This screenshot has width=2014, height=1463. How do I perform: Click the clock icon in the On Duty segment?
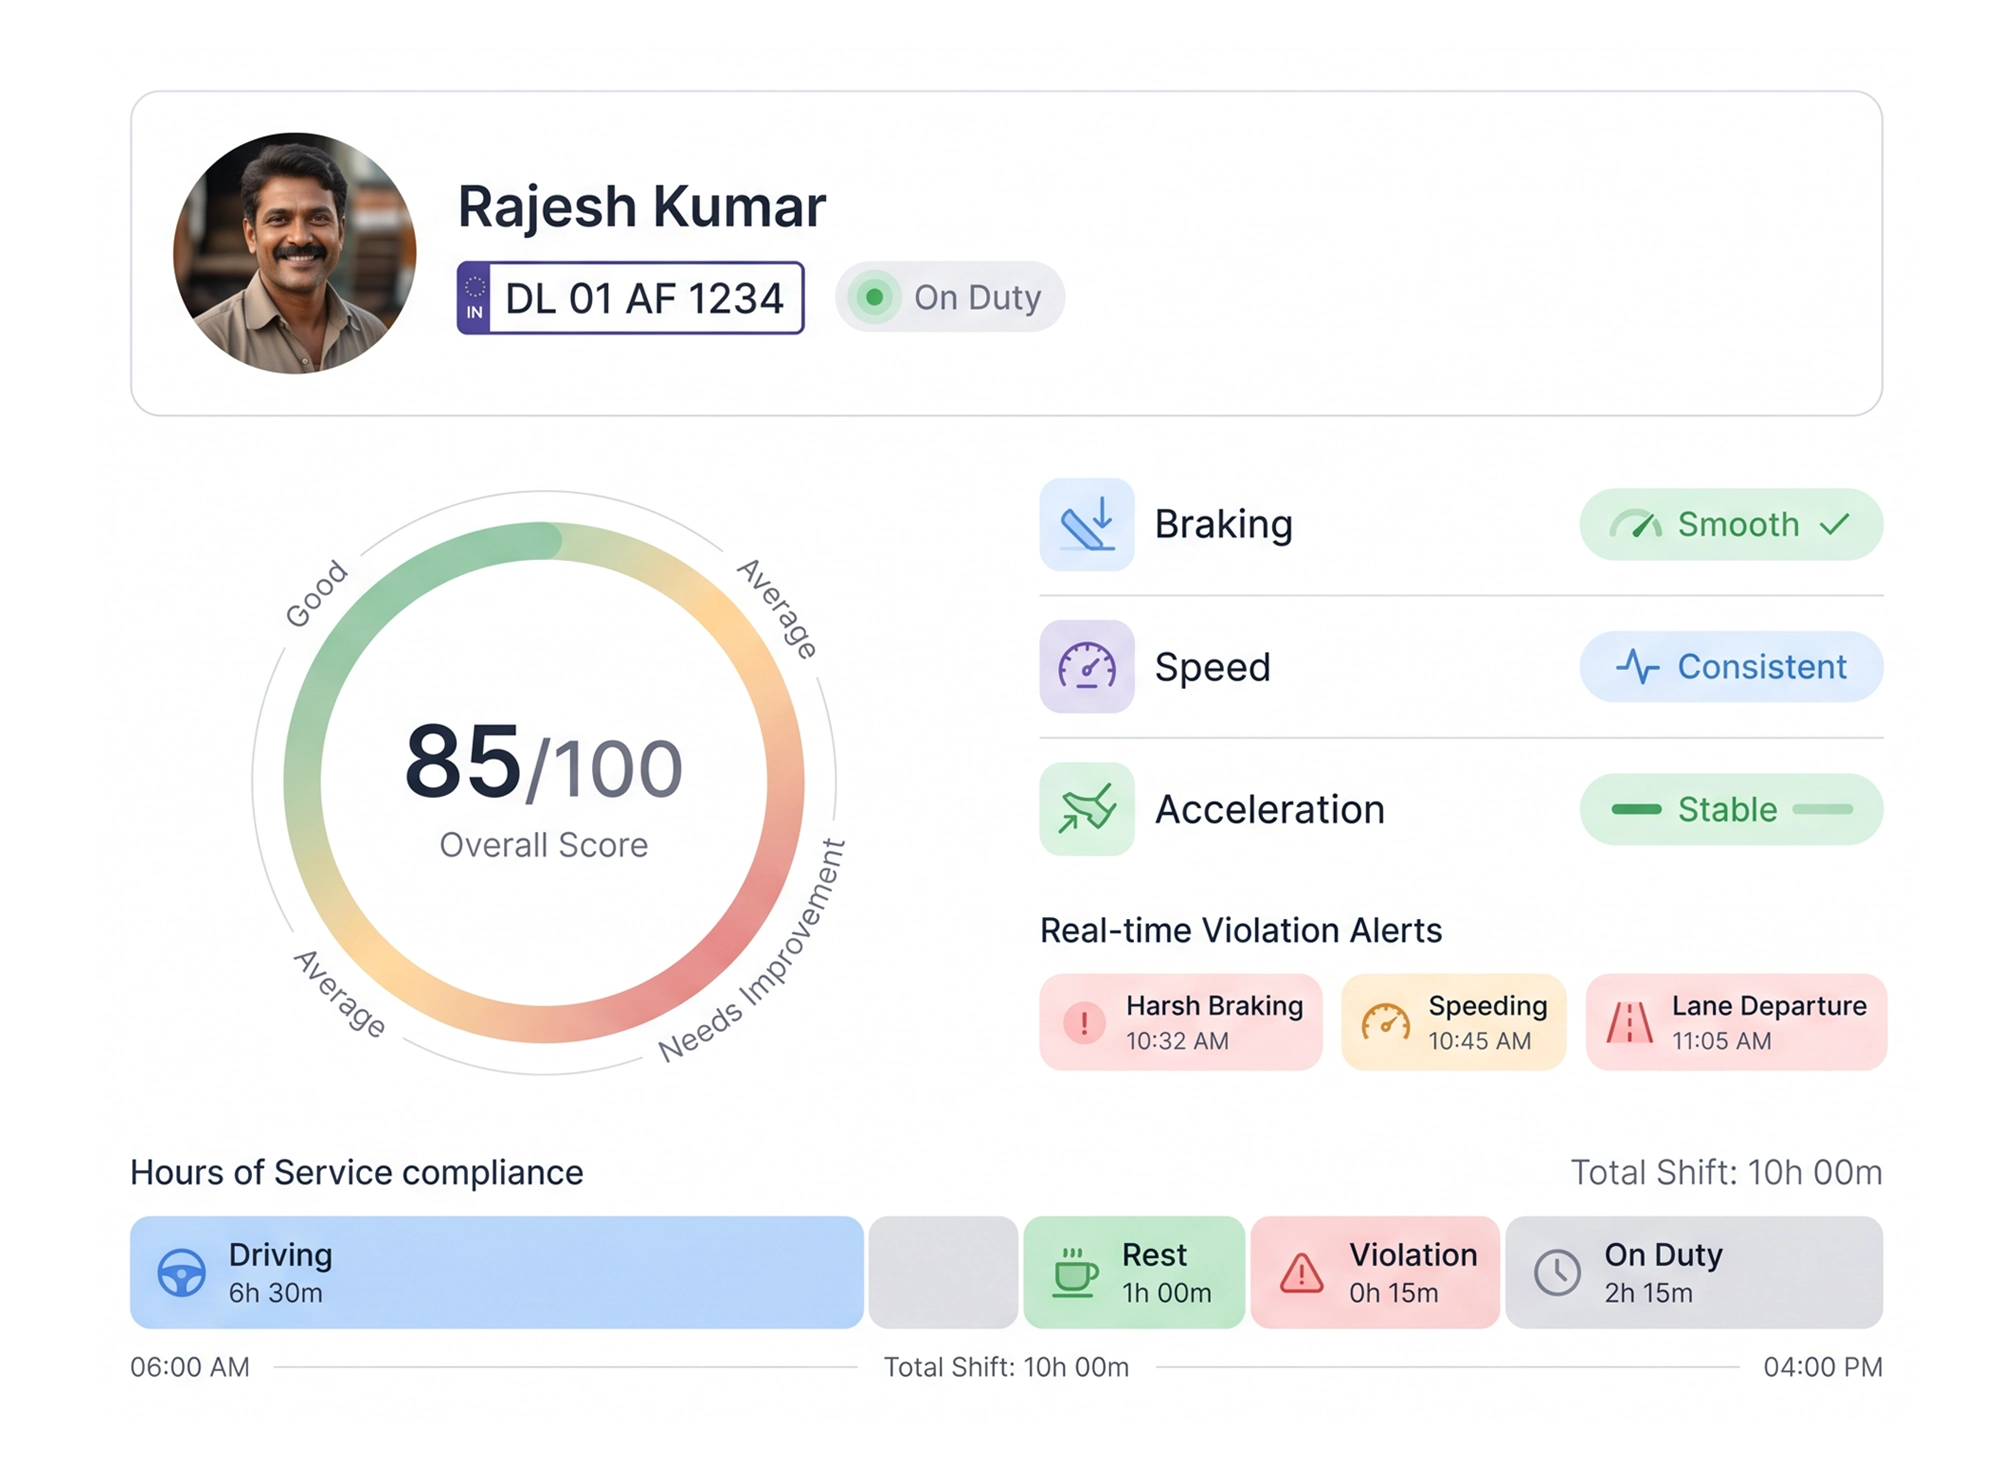pyautogui.click(x=1558, y=1273)
